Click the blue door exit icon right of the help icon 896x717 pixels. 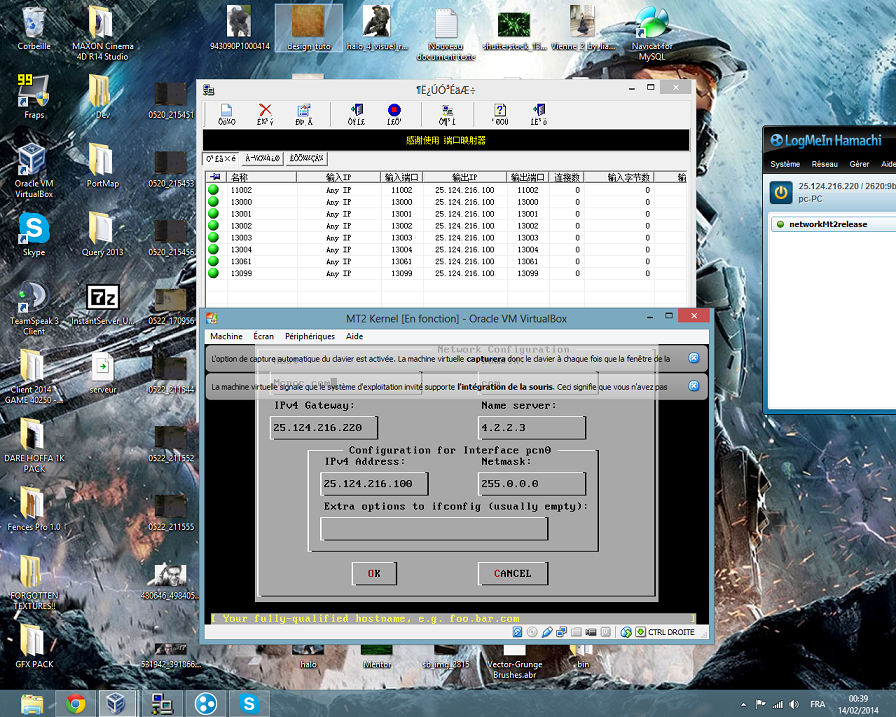point(538,114)
